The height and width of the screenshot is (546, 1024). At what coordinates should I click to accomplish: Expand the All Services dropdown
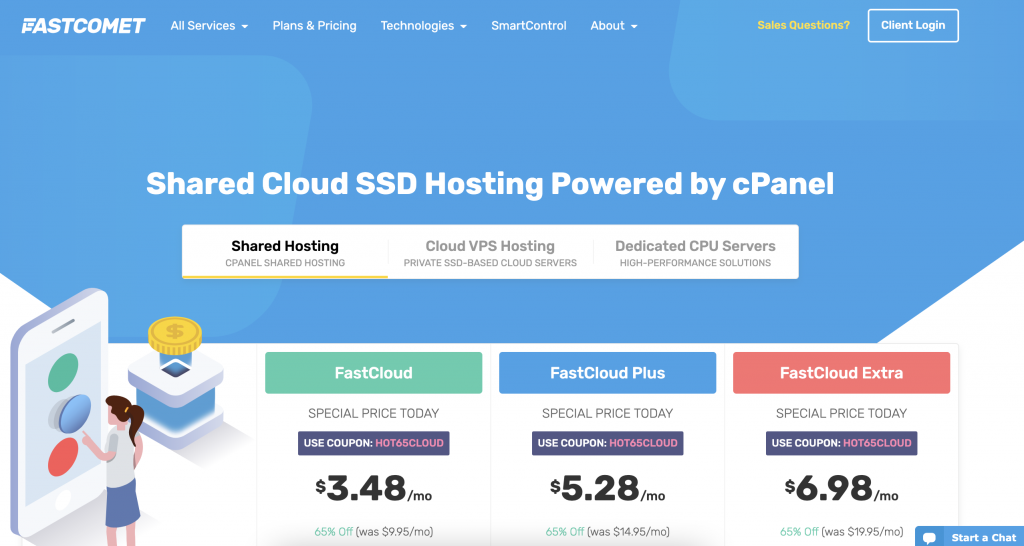[209, 26]
